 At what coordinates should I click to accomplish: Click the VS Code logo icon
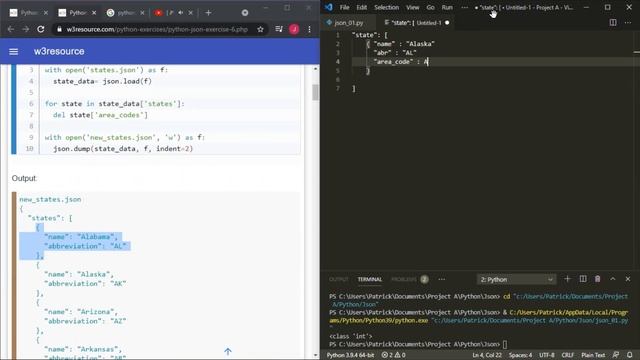tap(329, 7)
